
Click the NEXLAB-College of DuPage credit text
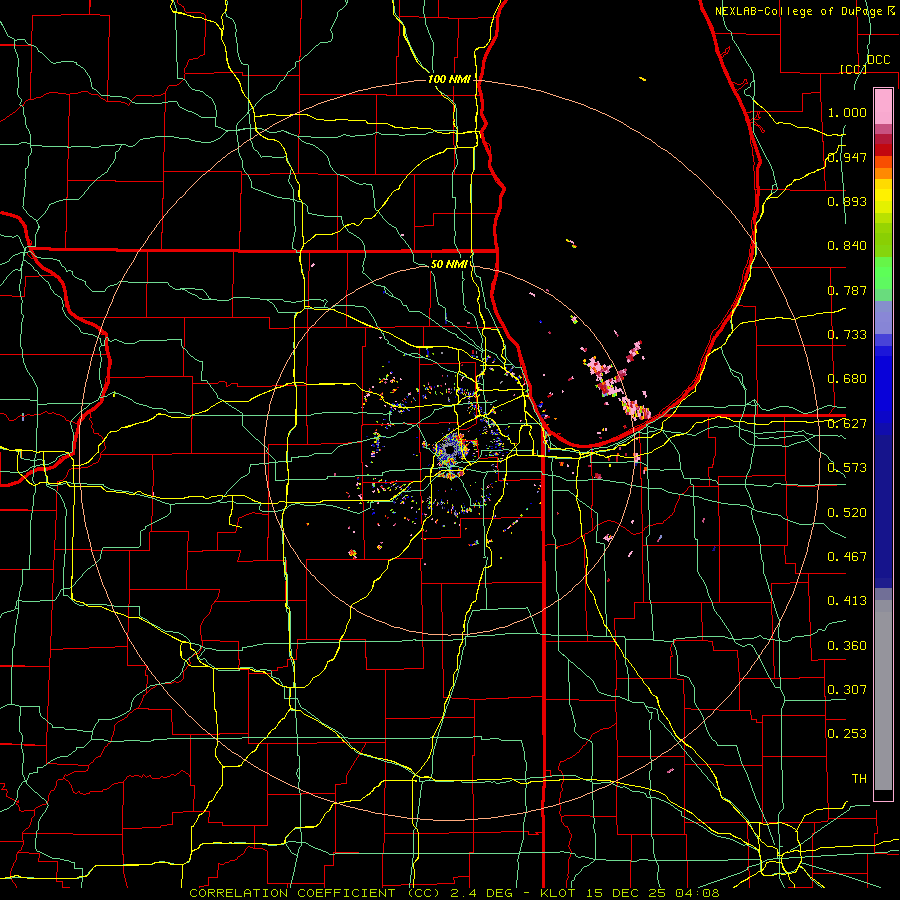(799, 11)
